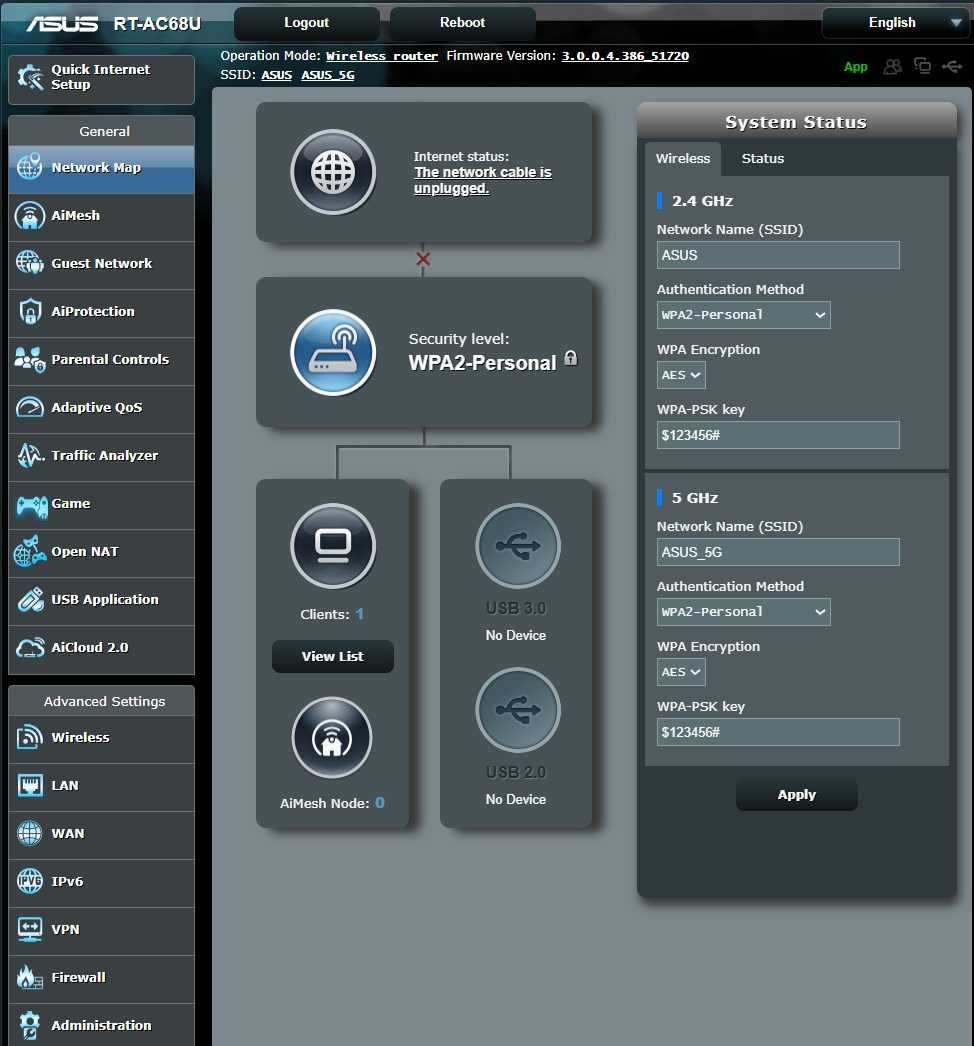Open Guest Network via its icon
Screen dimensions: 974x1046
(29, 263)
